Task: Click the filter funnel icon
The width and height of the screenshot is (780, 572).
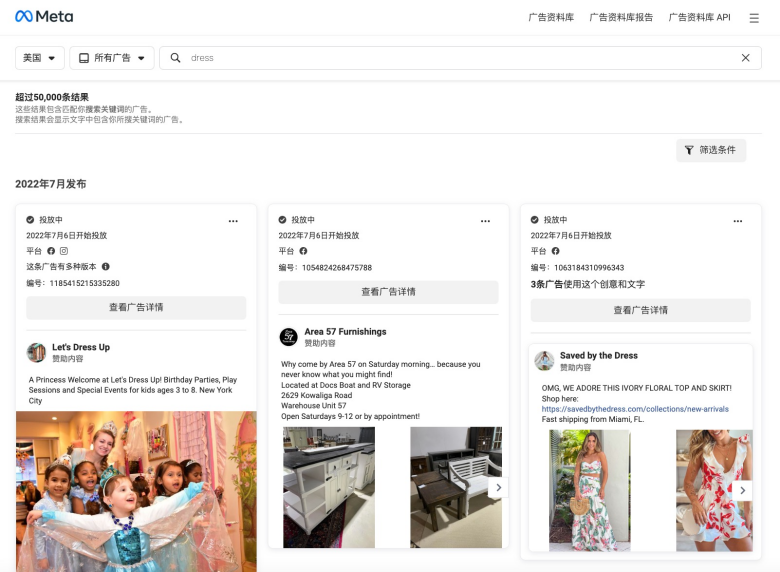Action: 688,150
